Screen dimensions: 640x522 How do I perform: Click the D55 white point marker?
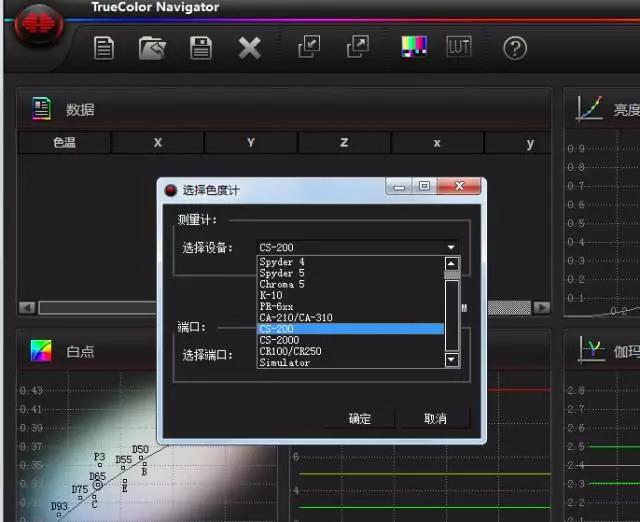click(x=123, y=468)
